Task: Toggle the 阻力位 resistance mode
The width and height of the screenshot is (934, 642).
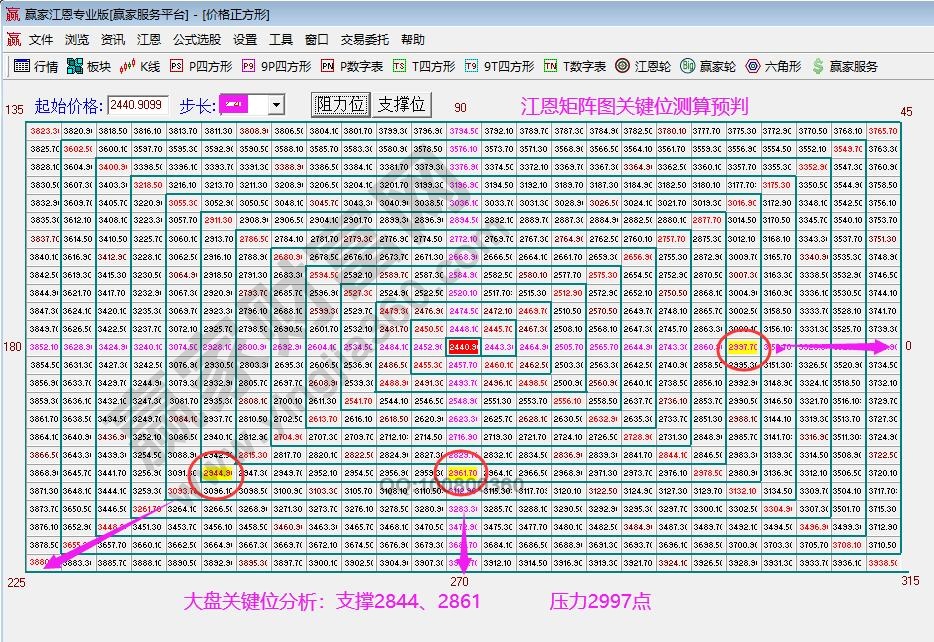Action: [x=341, y=105]
